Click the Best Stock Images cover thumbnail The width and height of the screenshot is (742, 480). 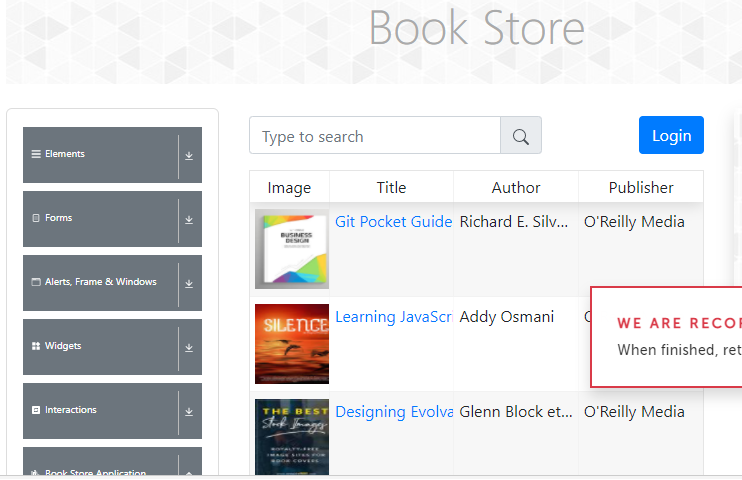292,437
